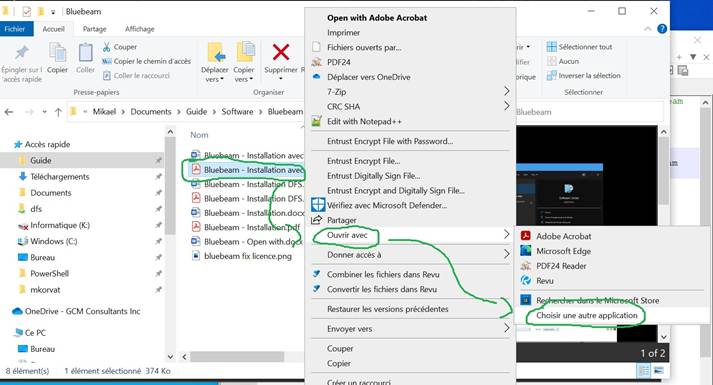Expand the Ouvrir avec submenu arrow

tap(507, 235)
